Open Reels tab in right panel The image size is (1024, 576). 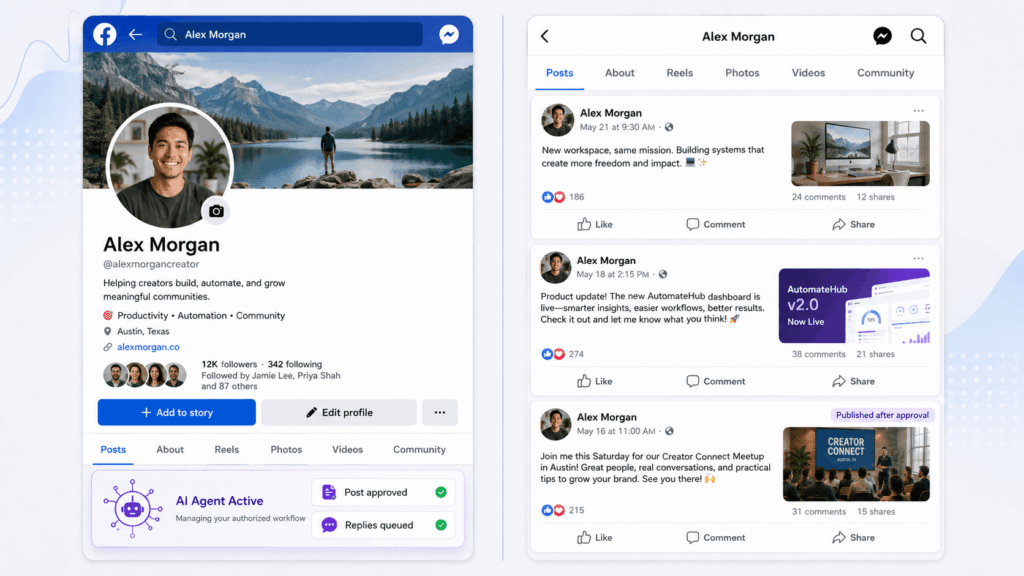679,72
